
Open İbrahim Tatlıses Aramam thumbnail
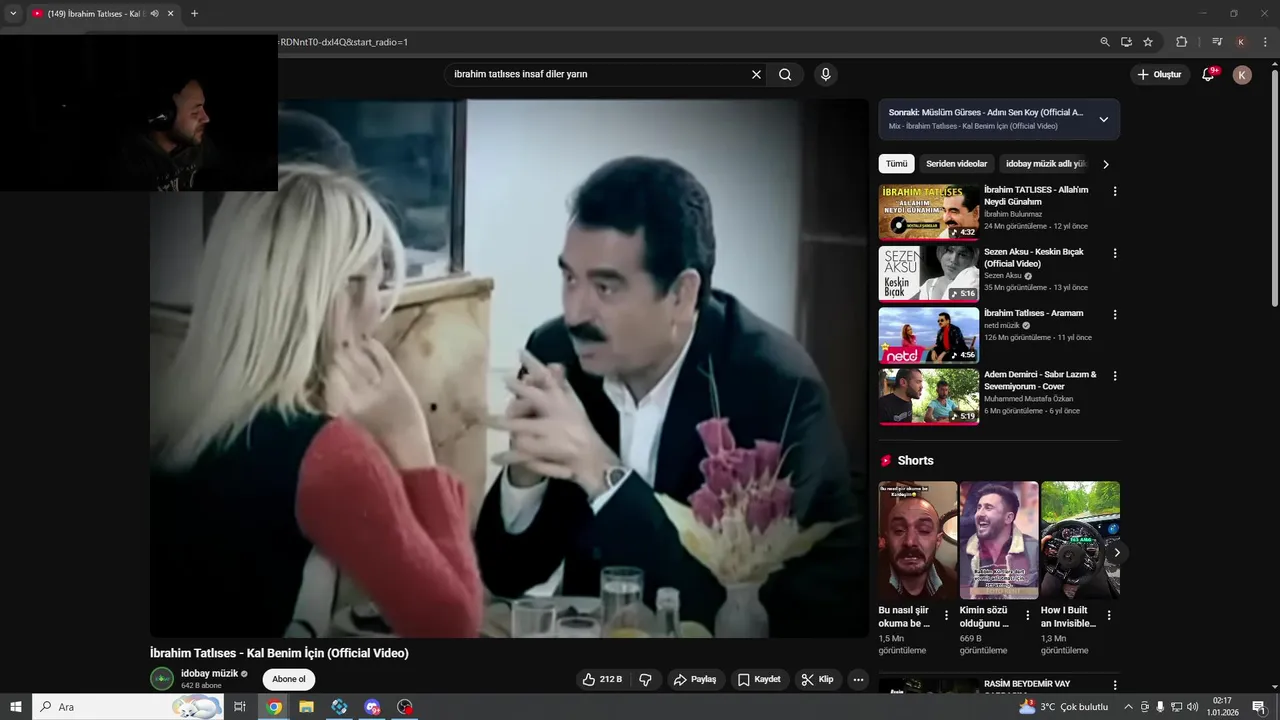click(929, 335)
